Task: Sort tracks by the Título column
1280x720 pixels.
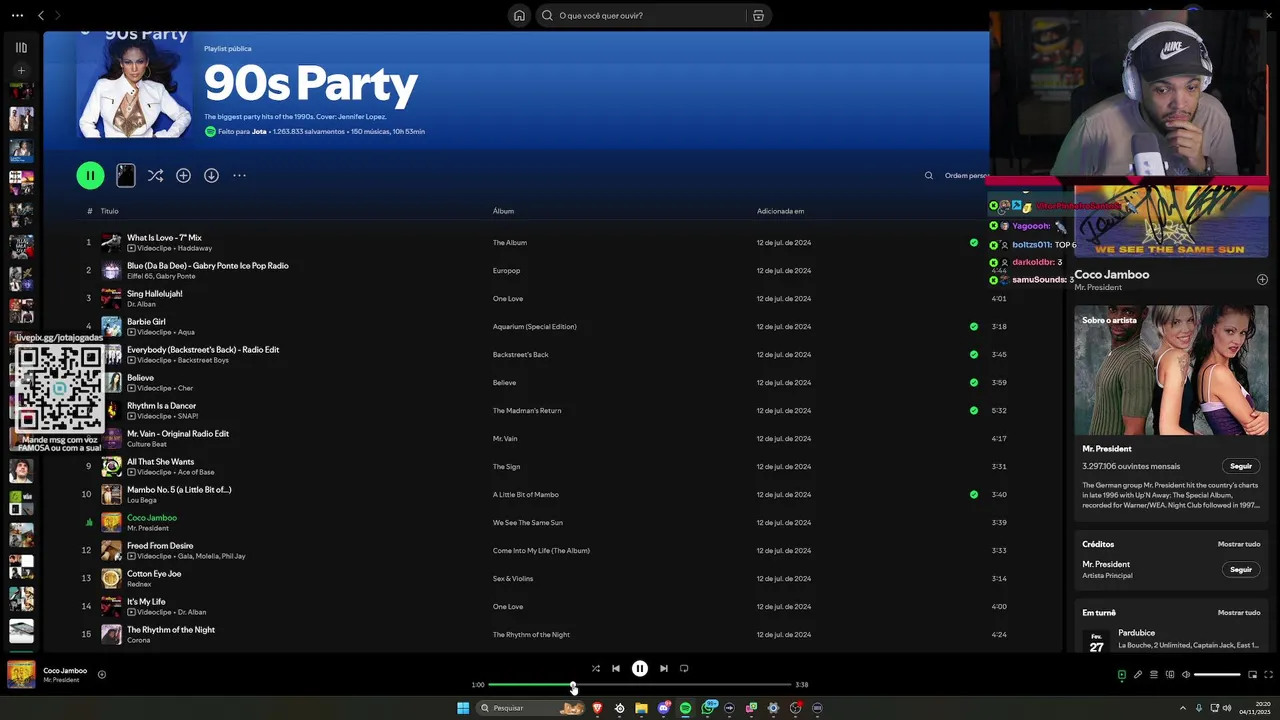Action: pos(109,211)
